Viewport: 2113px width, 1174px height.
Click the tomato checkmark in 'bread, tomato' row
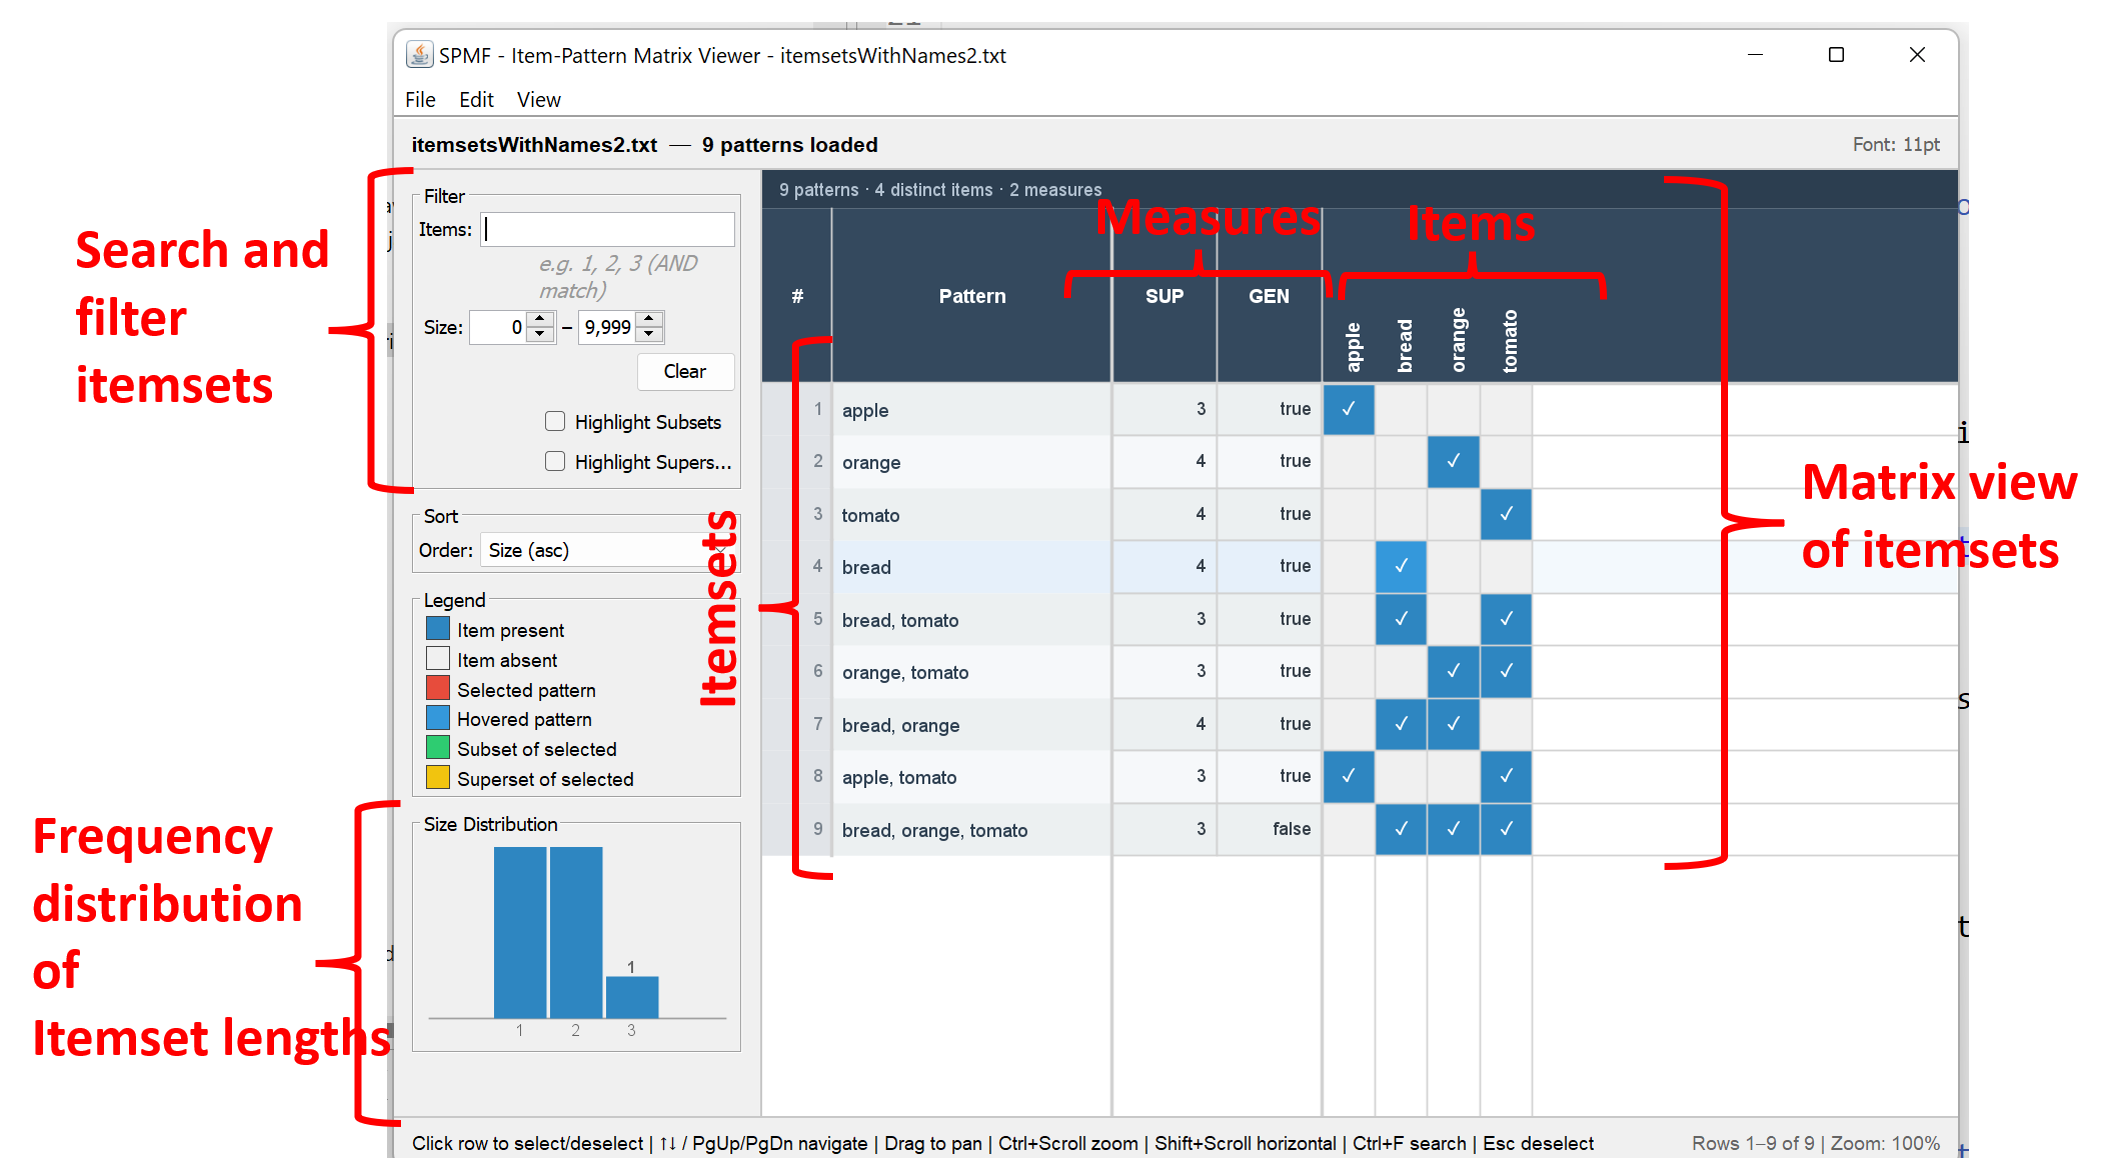pos(1505,619)
